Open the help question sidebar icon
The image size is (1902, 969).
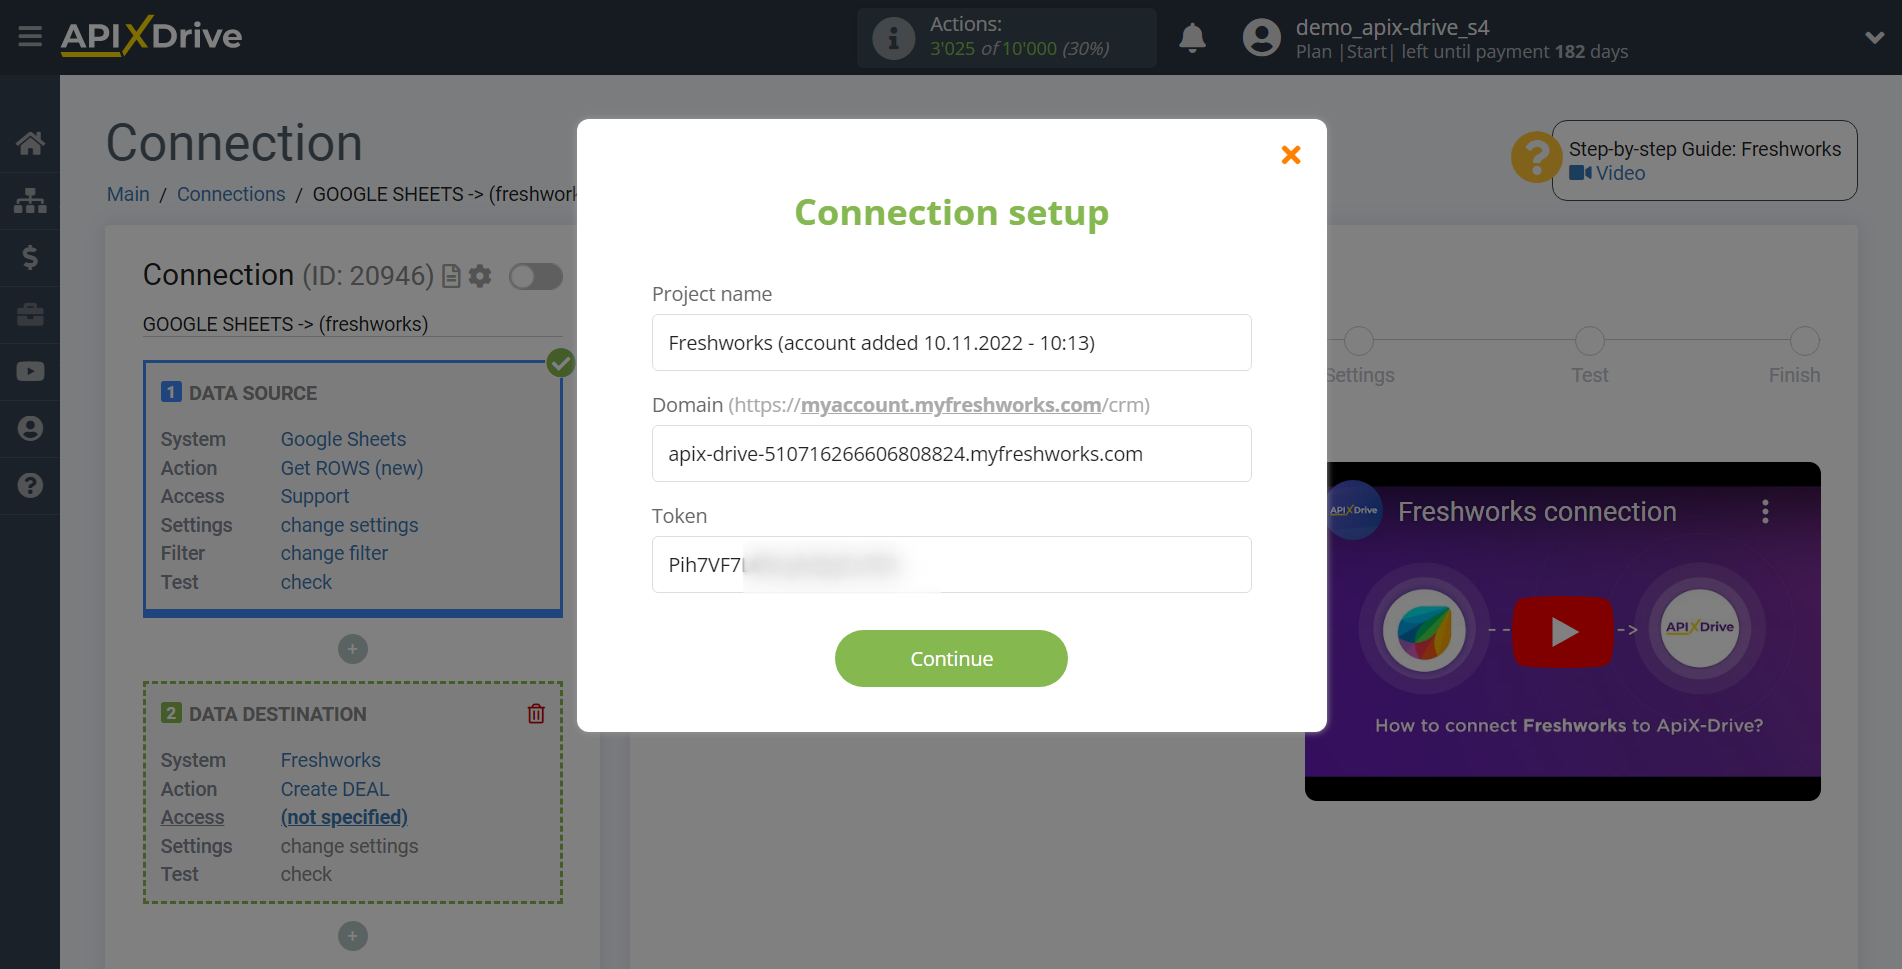[x=30, y=485]
